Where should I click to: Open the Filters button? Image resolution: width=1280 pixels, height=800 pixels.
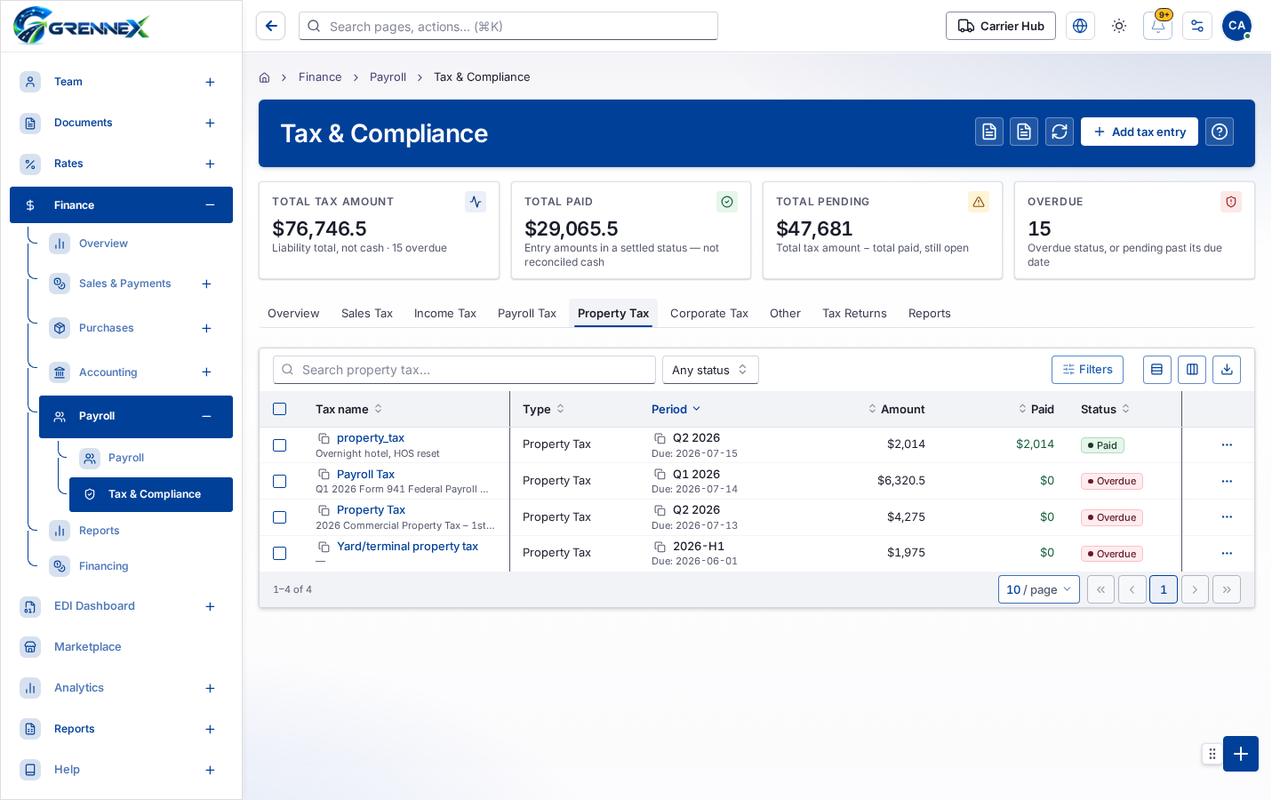tap(1087, 369)
